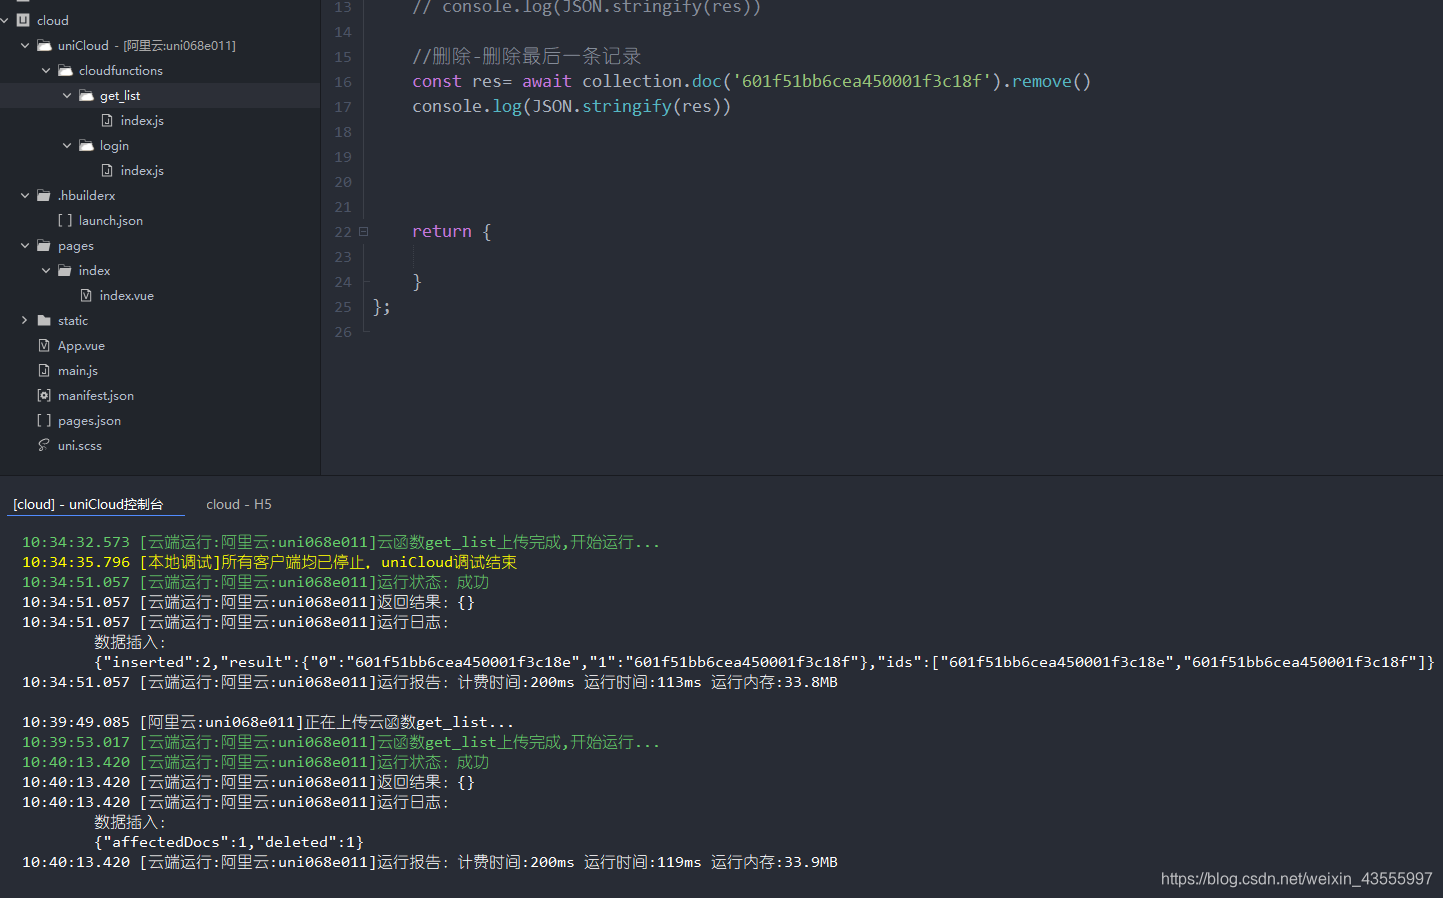Click the index.js file icon under login
Image resolution: width=1443 pixels, height=898 pixels.
(107, 170)
